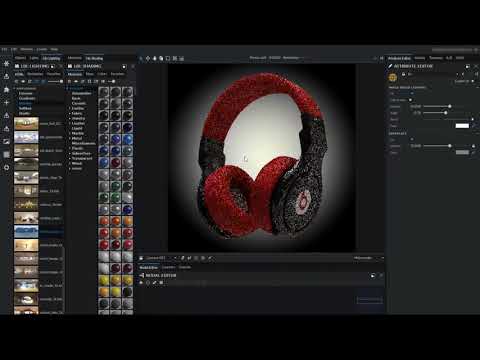Dock or undock the ATTRIBUTE EDITOR panel

468,66
